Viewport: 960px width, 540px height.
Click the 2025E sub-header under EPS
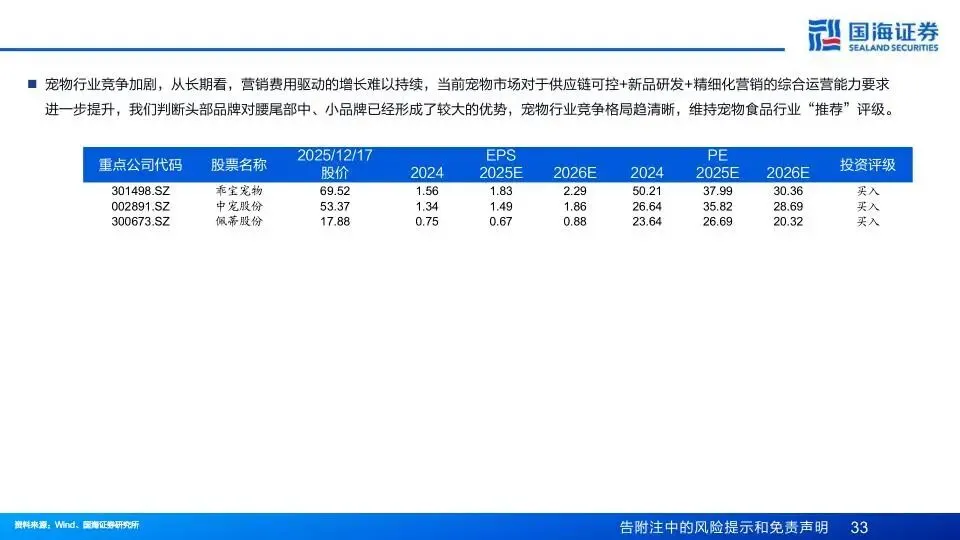coord(501,173)
